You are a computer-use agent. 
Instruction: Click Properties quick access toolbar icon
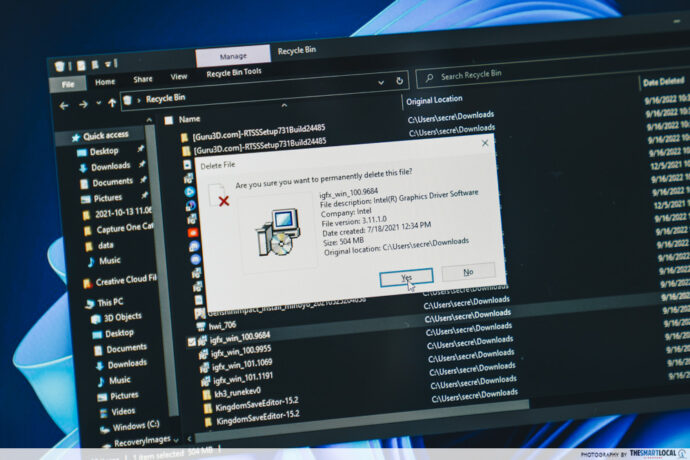click(81, 66)
